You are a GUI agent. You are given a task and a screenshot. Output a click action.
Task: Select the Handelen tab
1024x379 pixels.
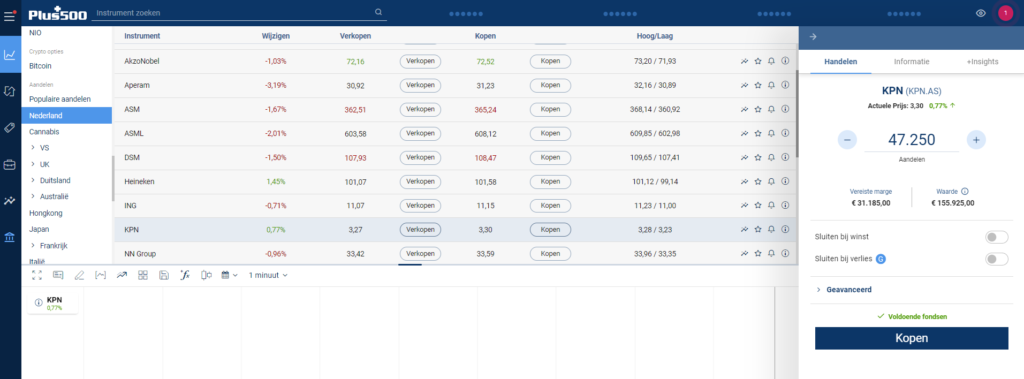[840, 61]
